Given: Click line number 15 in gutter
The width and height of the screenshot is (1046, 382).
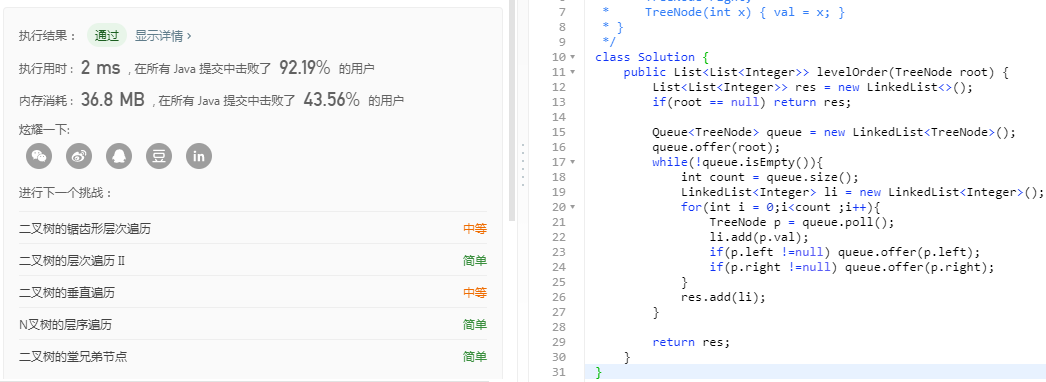Looking at the screenshot, I should tap(559, 132).
